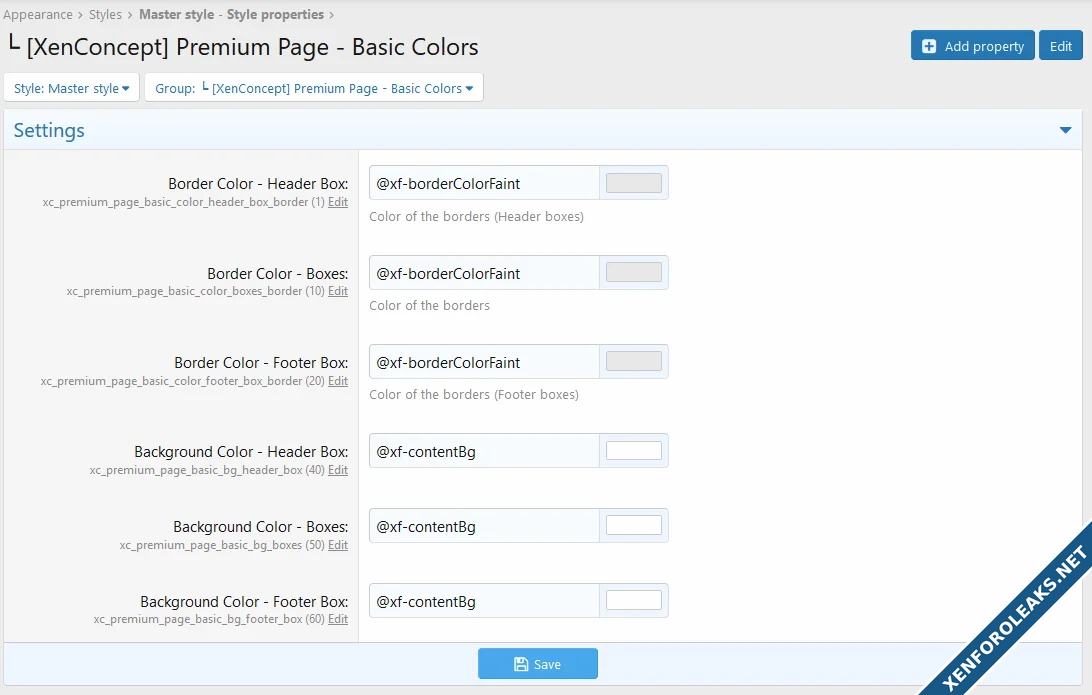This screenshot has width=1092, height=695.
Task: Click the Background Color Boxes text field
Action: [484, 526]
